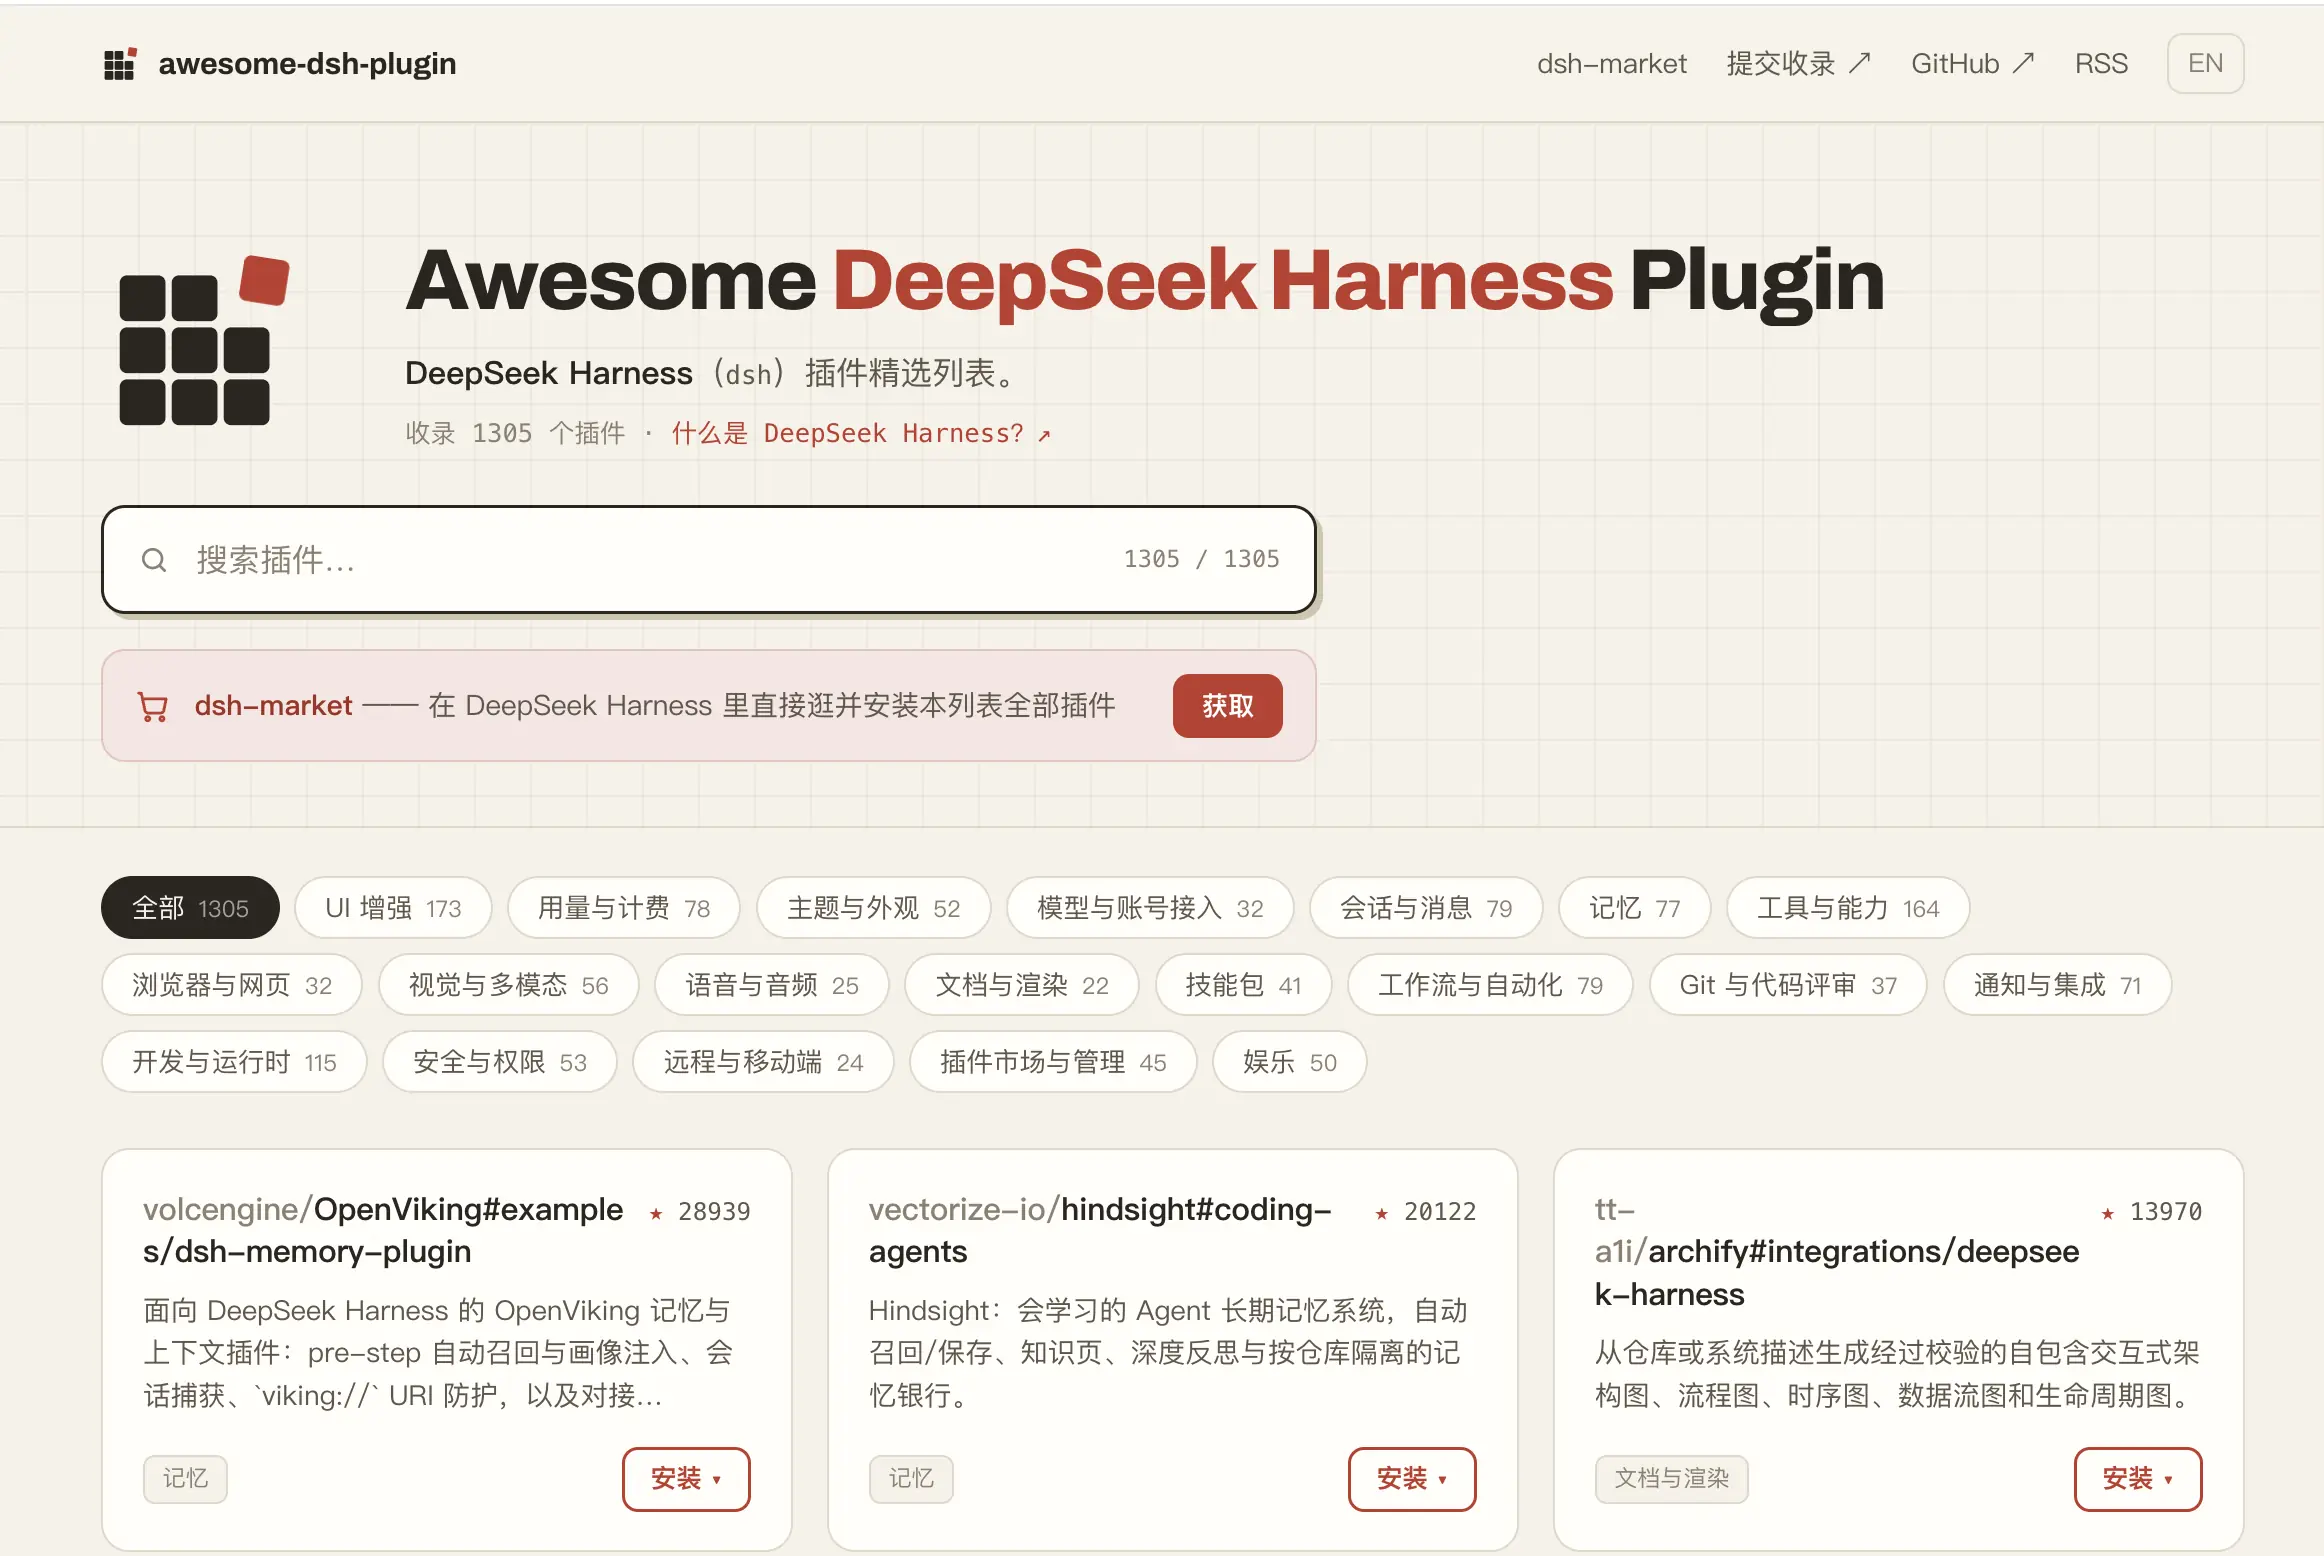Click the 获取 button
This screenshot has width=2324, height=1556.
click(1227, 706)
